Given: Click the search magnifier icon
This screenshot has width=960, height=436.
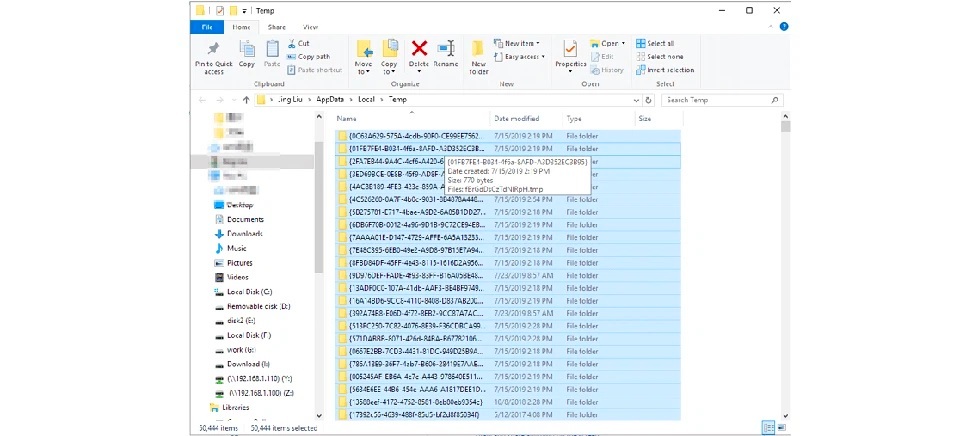Looking at the screenshot, I should tap(775, 100).
